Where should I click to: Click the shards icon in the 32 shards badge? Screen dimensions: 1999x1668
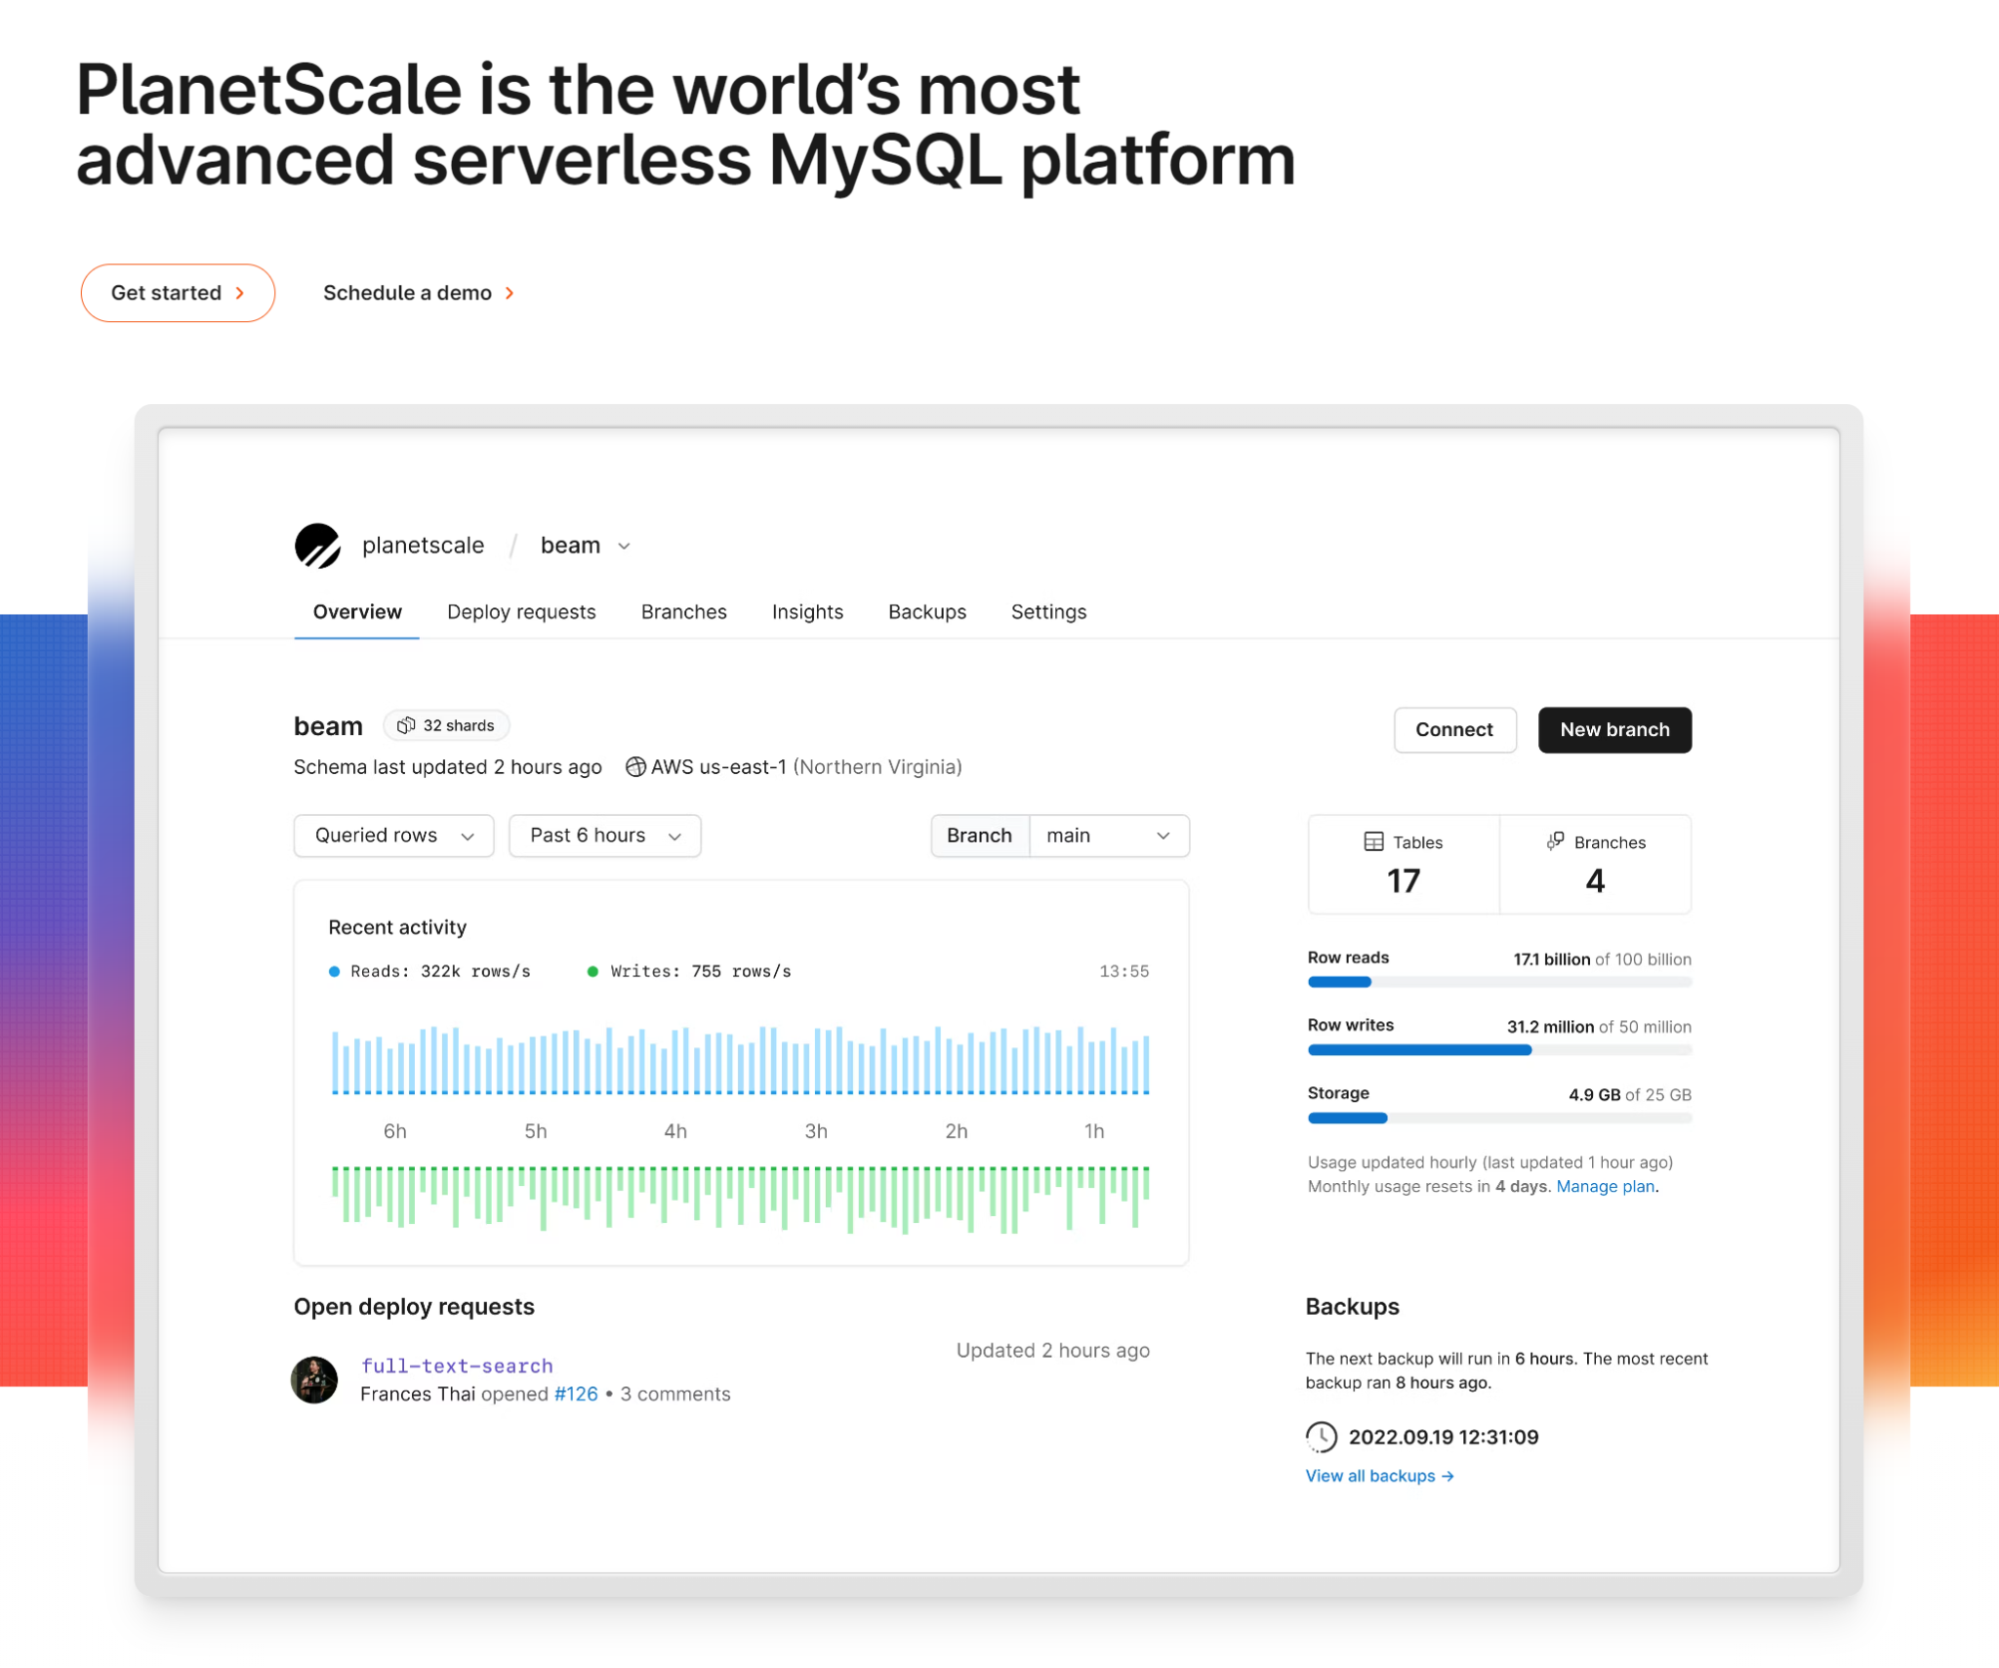[405, 725]
